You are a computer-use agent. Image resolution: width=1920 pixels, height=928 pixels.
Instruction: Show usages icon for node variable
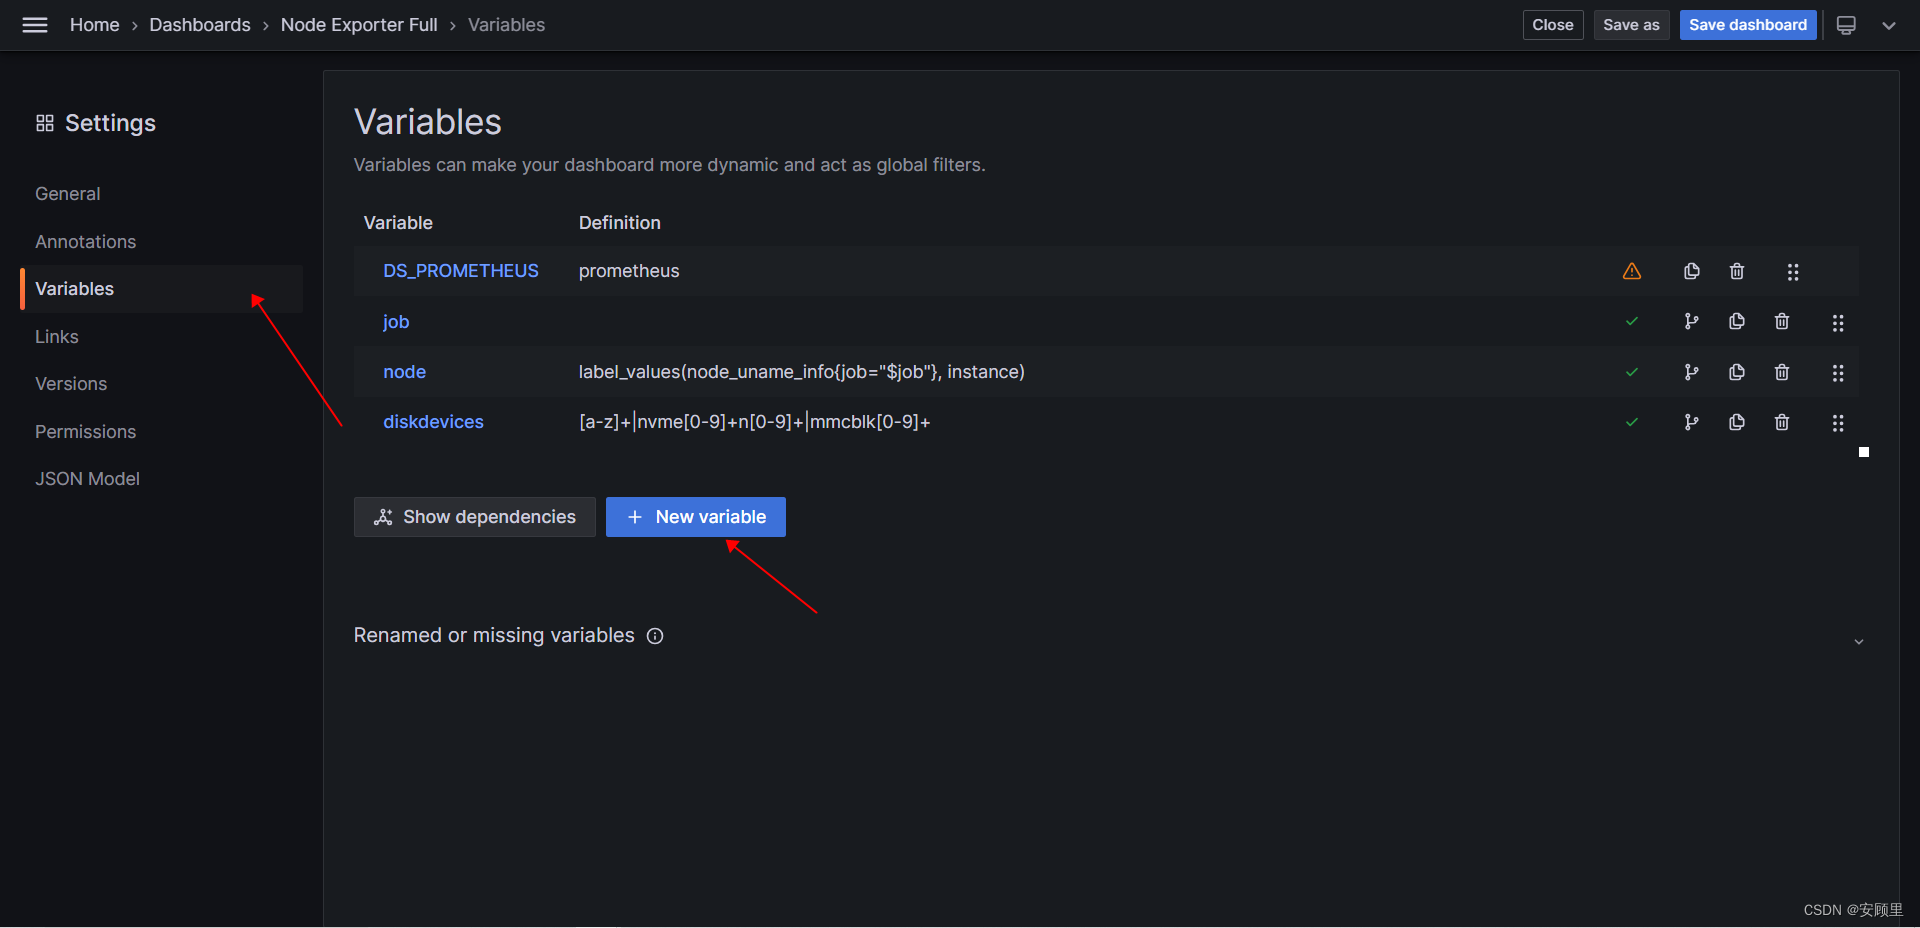1691,372
